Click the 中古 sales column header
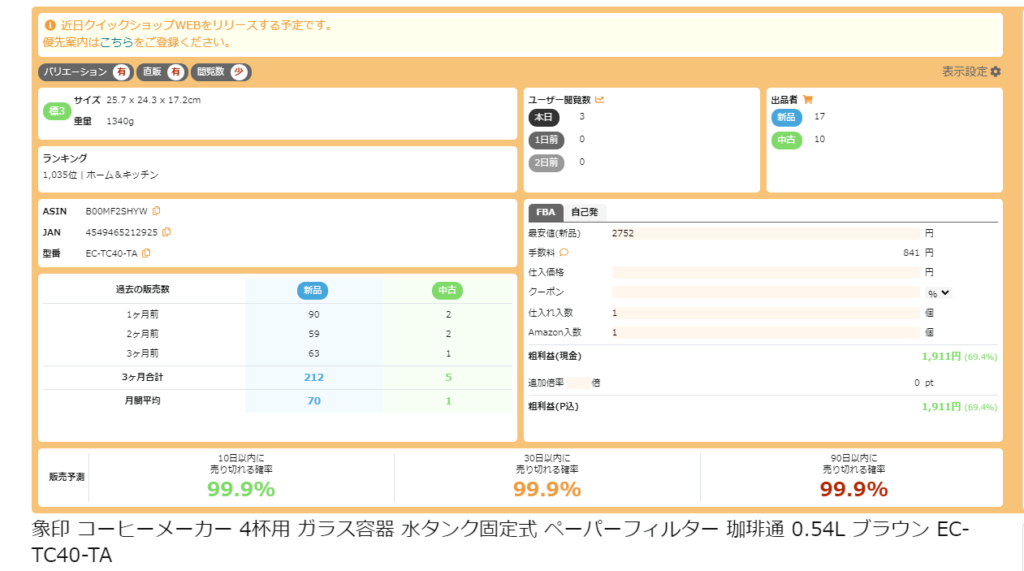The width and height of the screenshot is (1024, 571). pos(447,290)
